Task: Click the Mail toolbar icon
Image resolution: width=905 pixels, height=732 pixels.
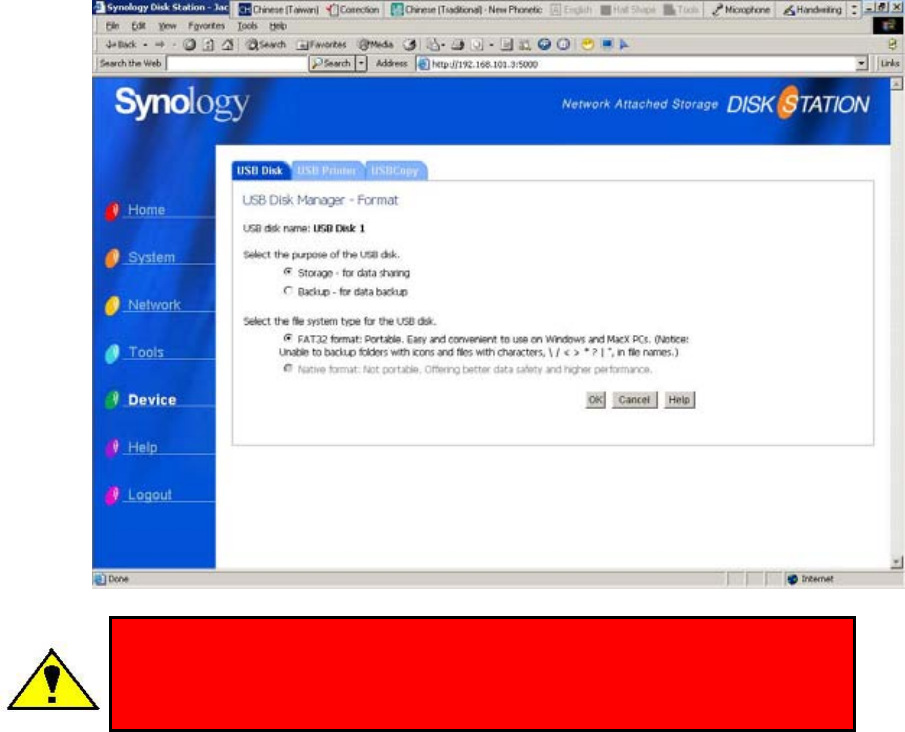Action: 433,44
